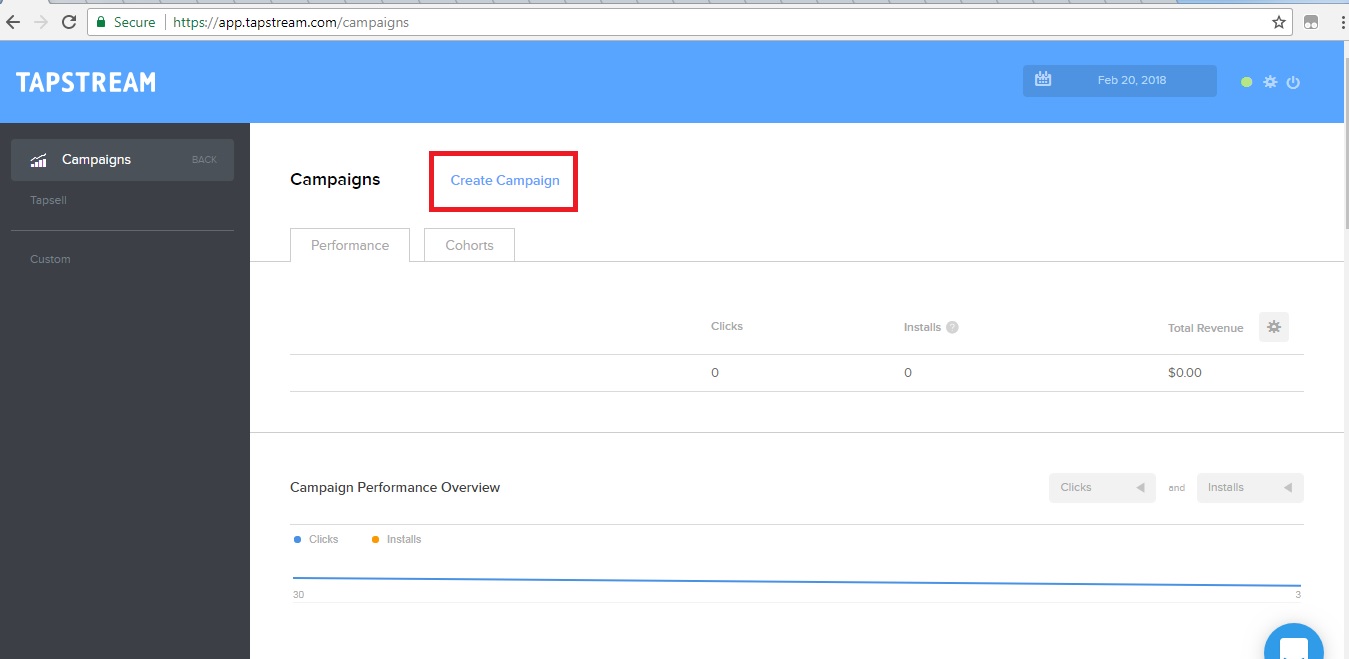Click the Total Revenue column header
This screenshot has height=659, width=1349.
1206,328
